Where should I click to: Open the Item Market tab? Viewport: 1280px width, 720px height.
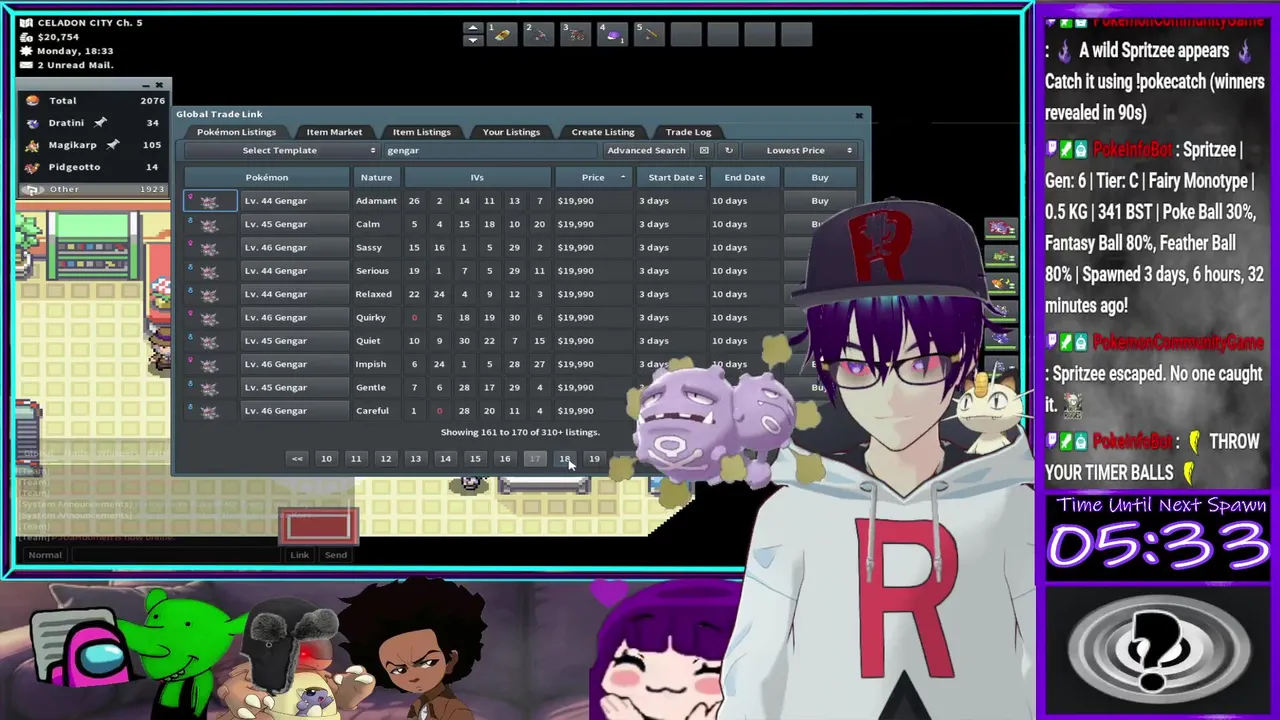click(x=334, y=132)
